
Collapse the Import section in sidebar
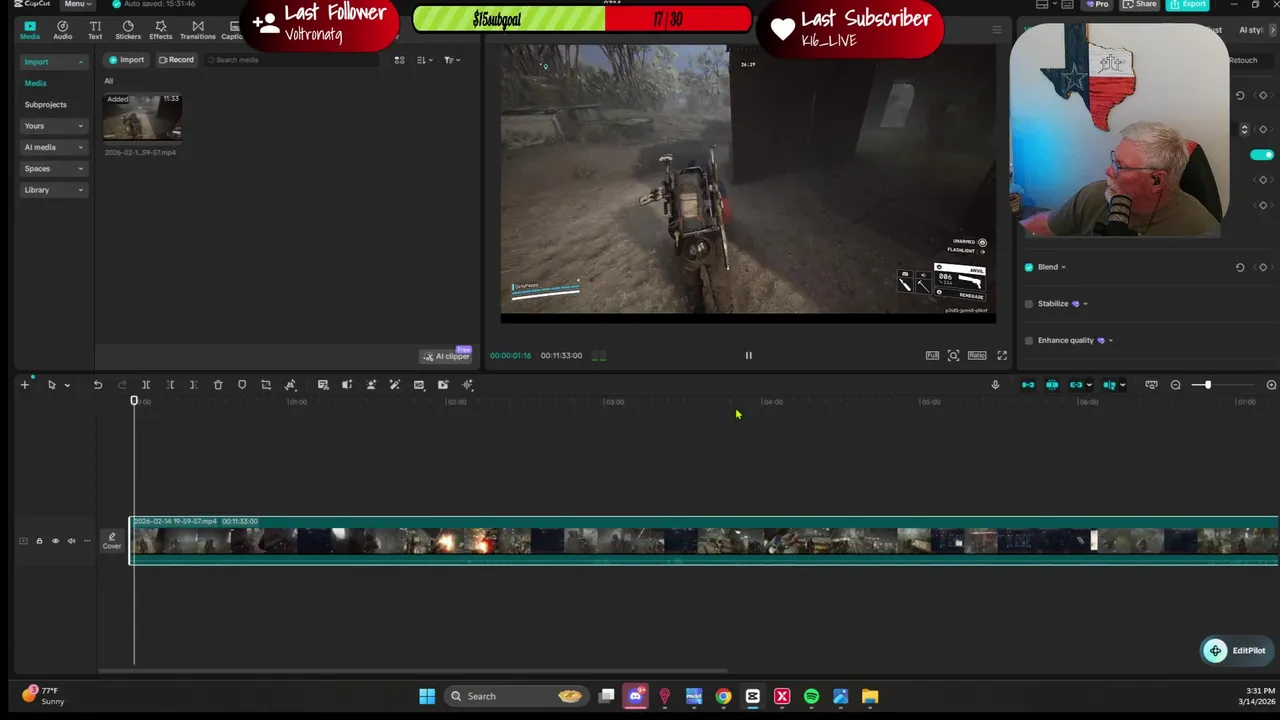54,62
